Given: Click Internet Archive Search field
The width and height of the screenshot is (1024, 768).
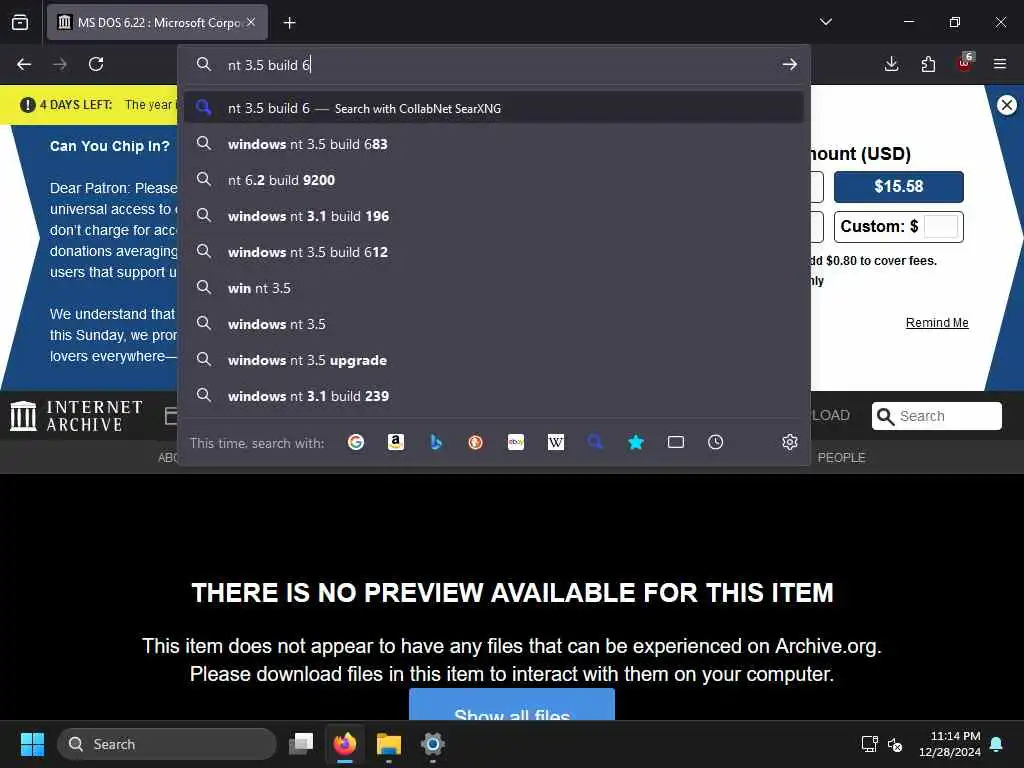Looking at the screenshot, I should [936, 416].
